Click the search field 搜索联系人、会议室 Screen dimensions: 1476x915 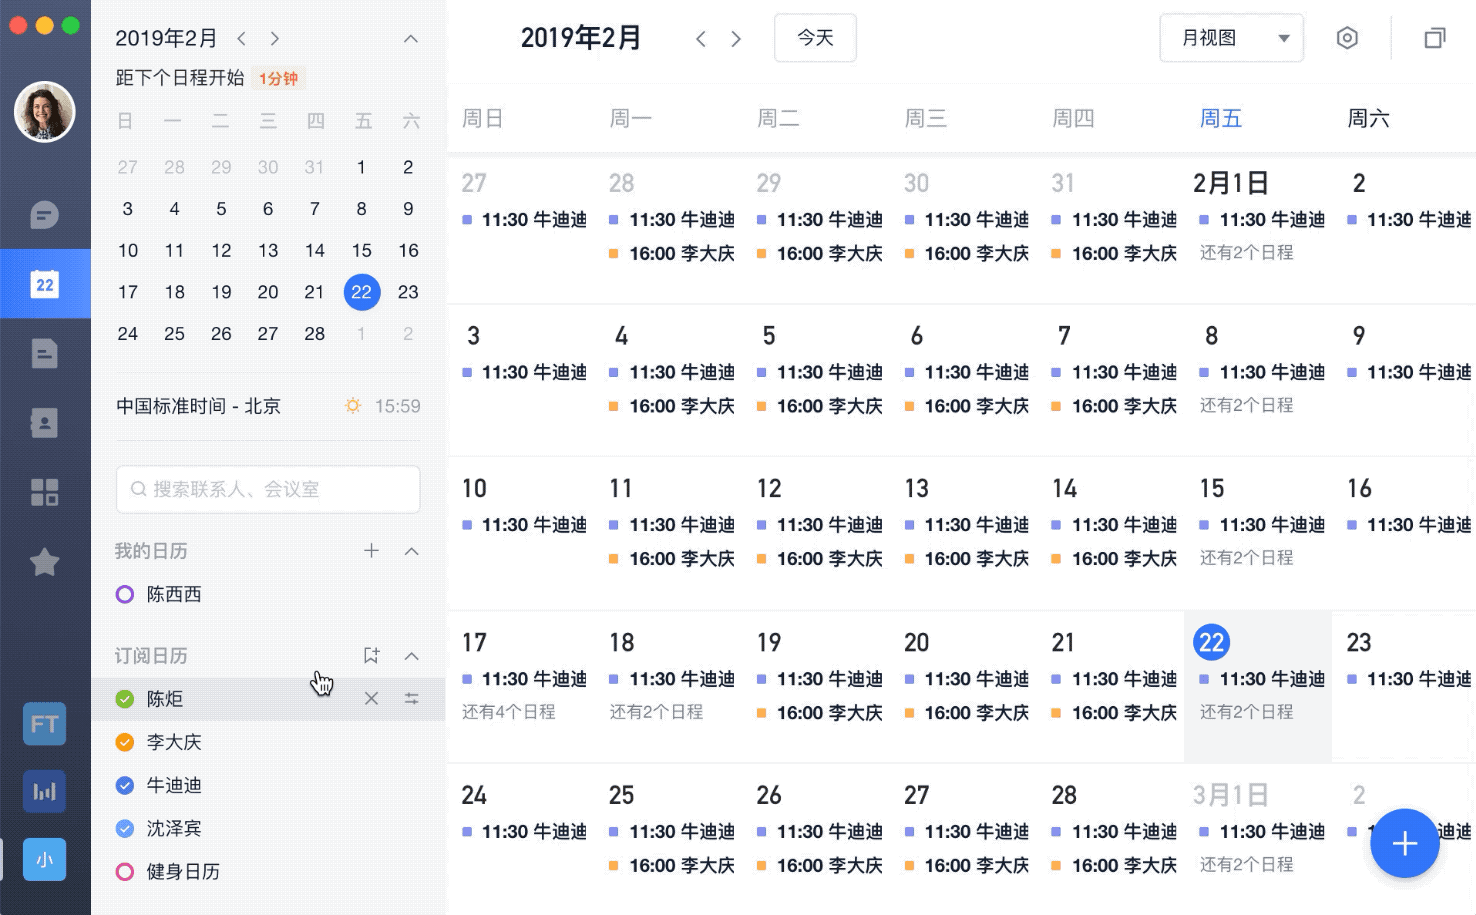[267, 489]
